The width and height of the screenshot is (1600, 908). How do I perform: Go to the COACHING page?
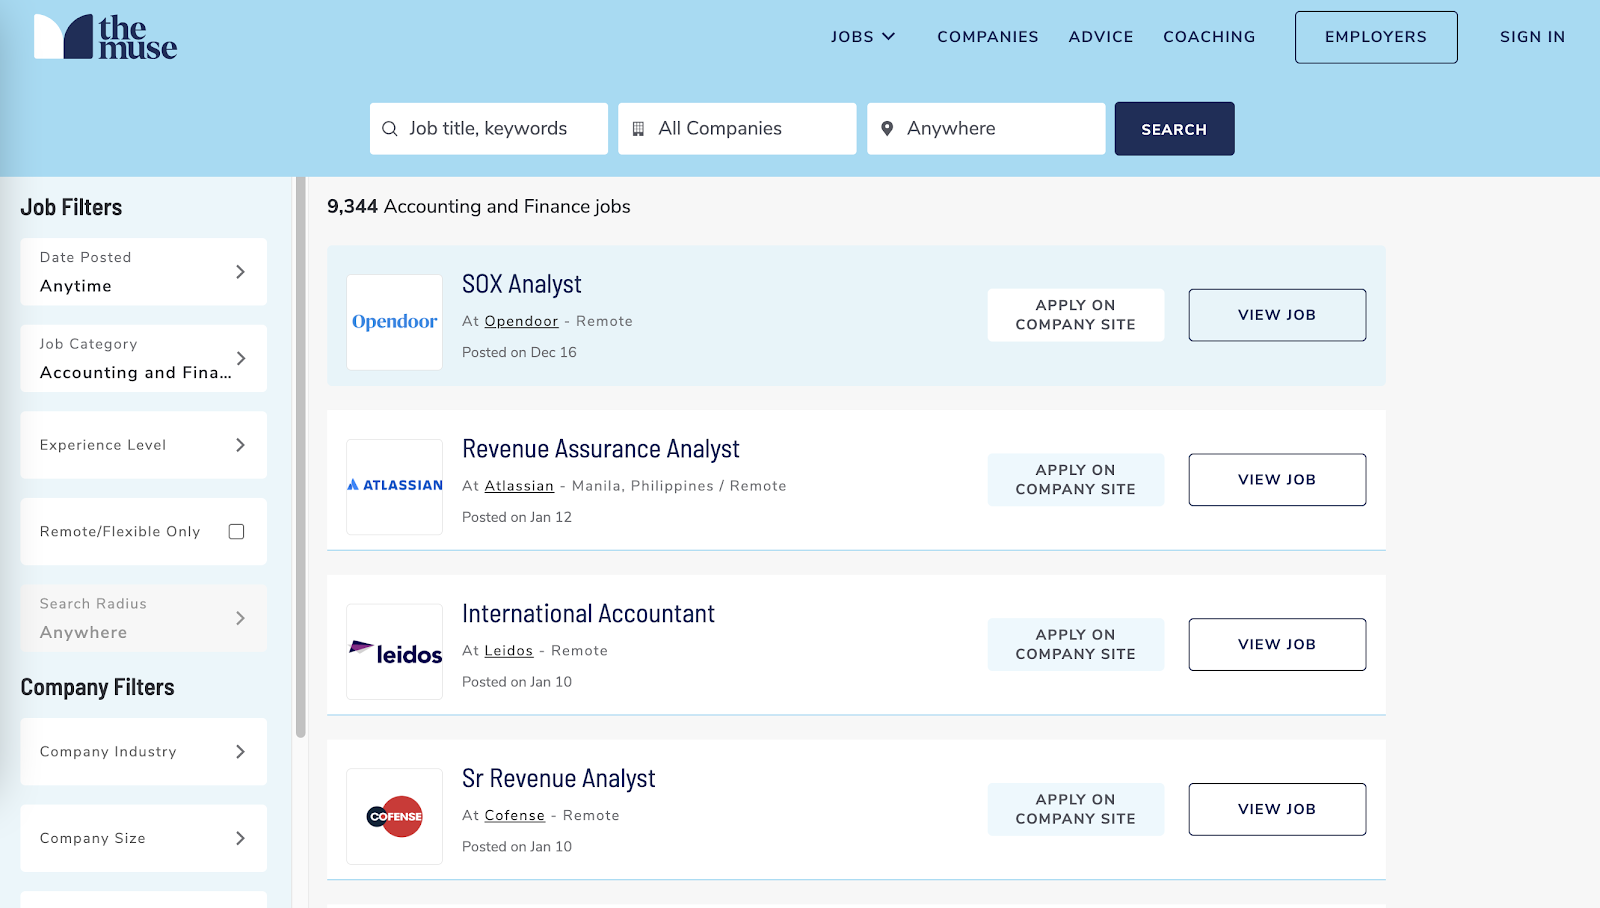click(1209, 37)
